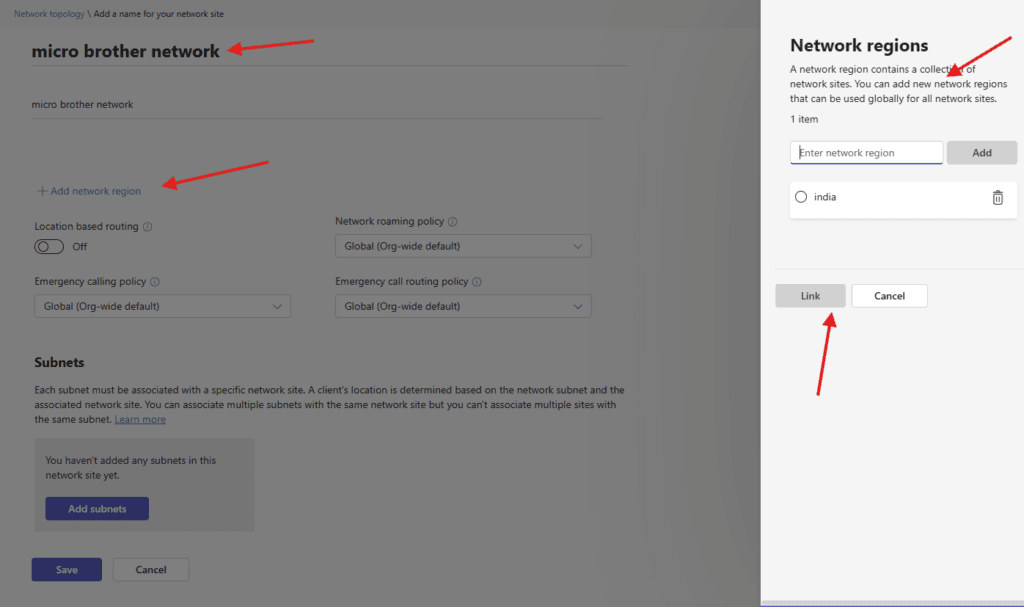Go to Network topology breadcrumb
1024x607 pixels.
(50, 15)
